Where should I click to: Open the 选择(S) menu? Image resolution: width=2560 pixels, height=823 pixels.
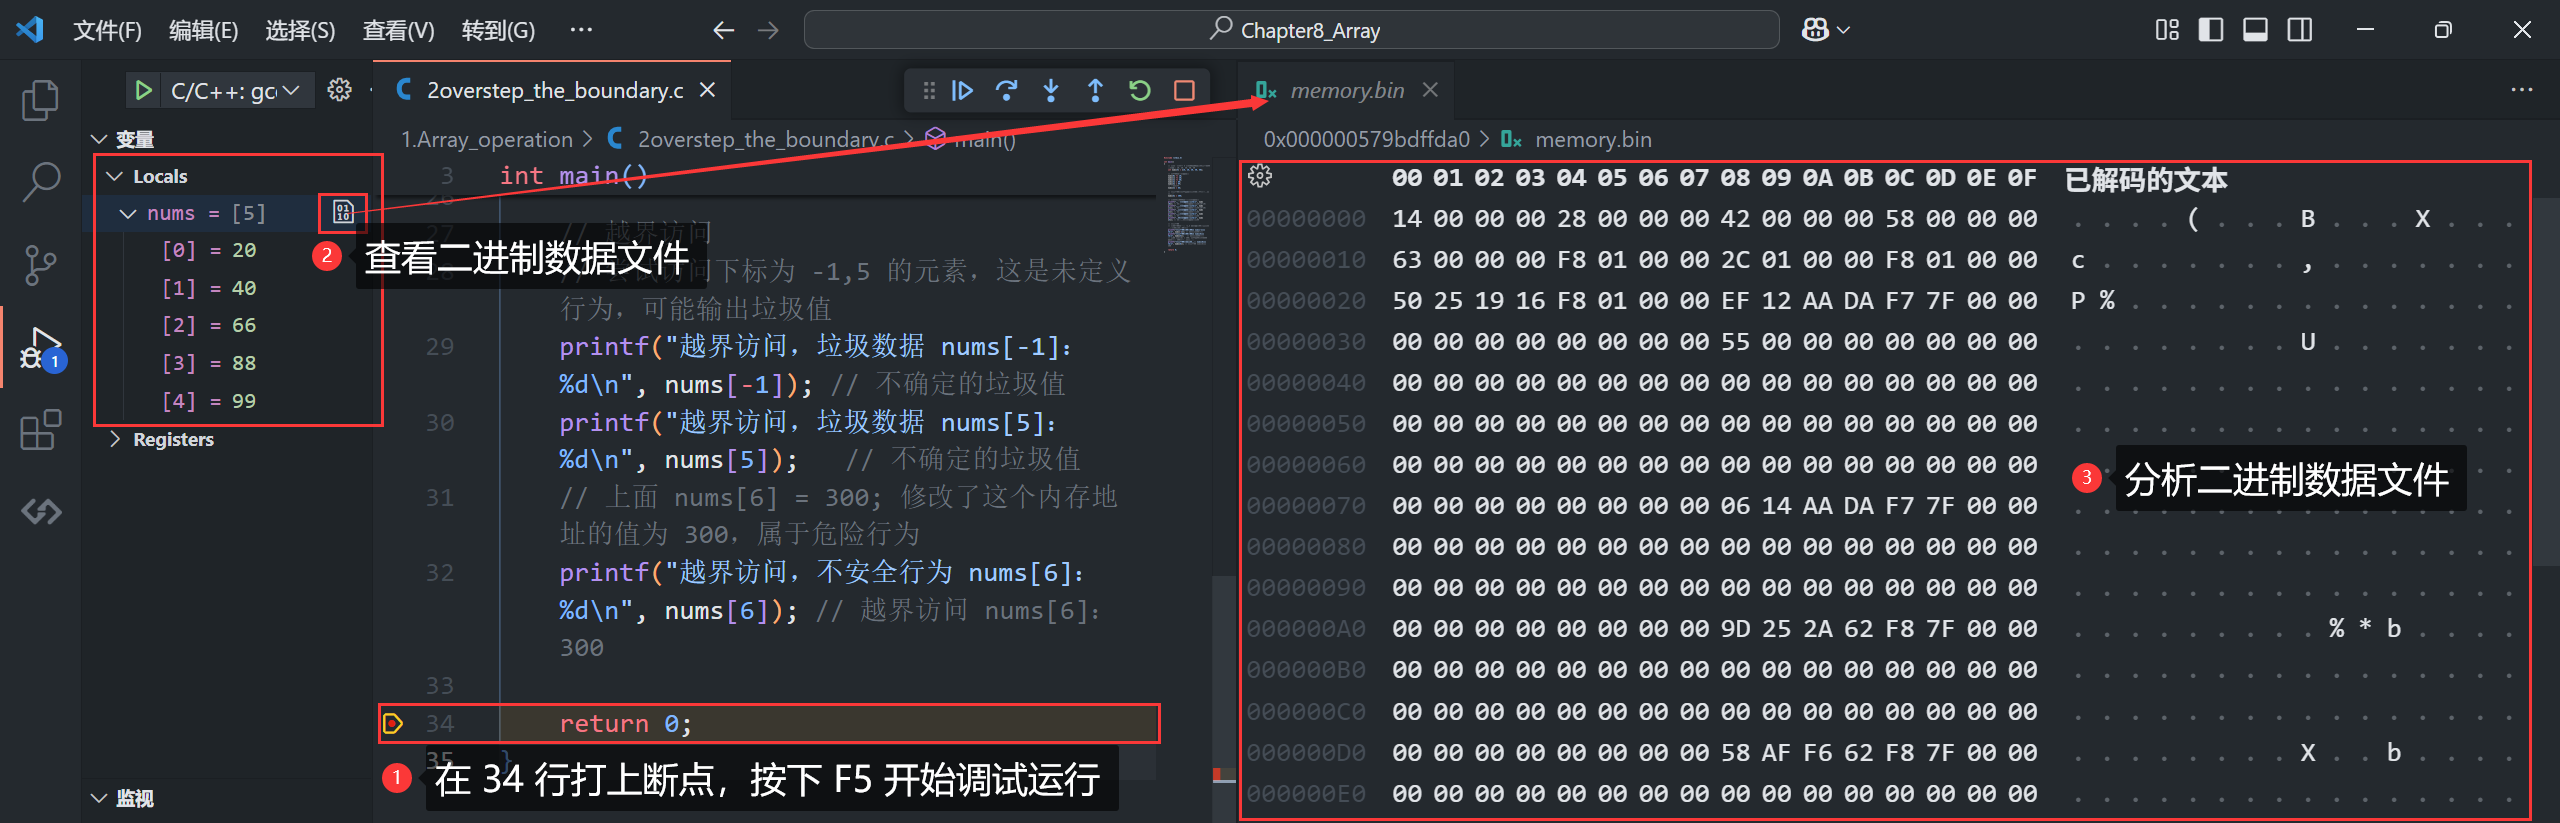tap(300, 30)
